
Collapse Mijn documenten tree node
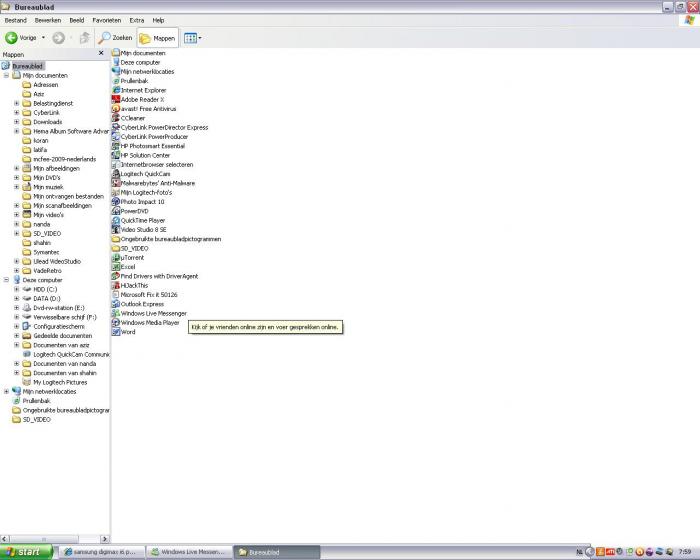tap(6, 75)
